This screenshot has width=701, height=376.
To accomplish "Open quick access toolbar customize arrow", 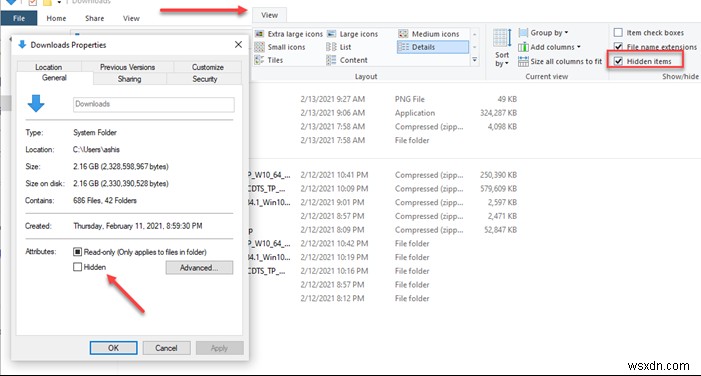I will [59, 3].
